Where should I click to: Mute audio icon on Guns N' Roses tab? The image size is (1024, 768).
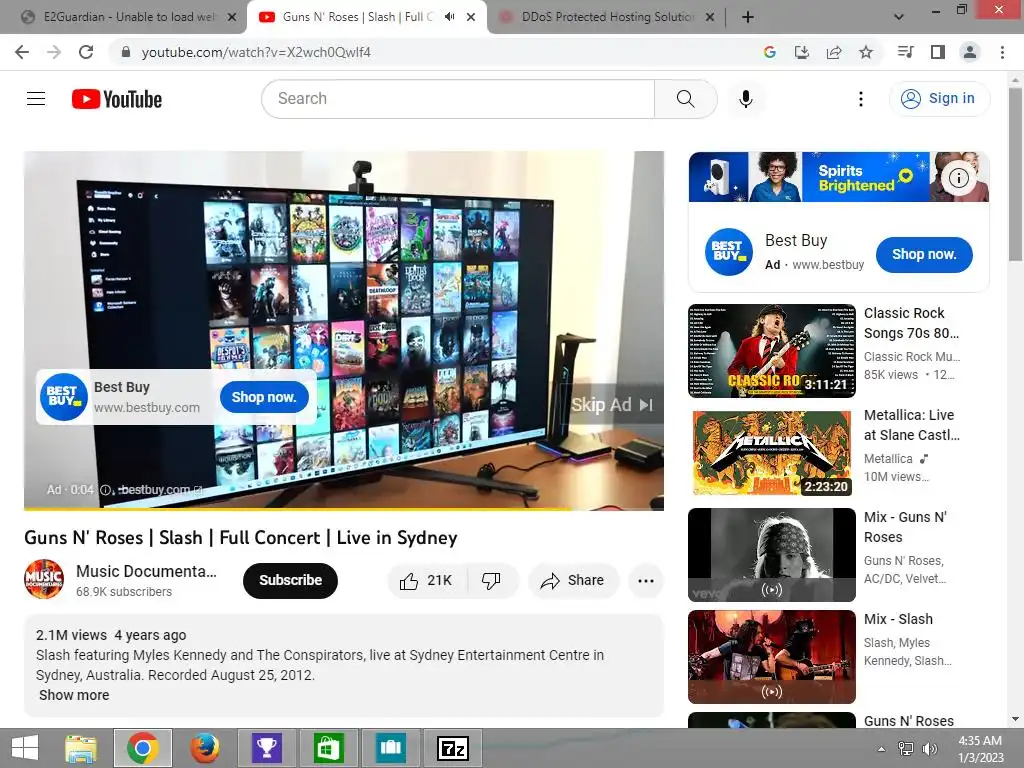pyautogui.click(x=449, y=17)
